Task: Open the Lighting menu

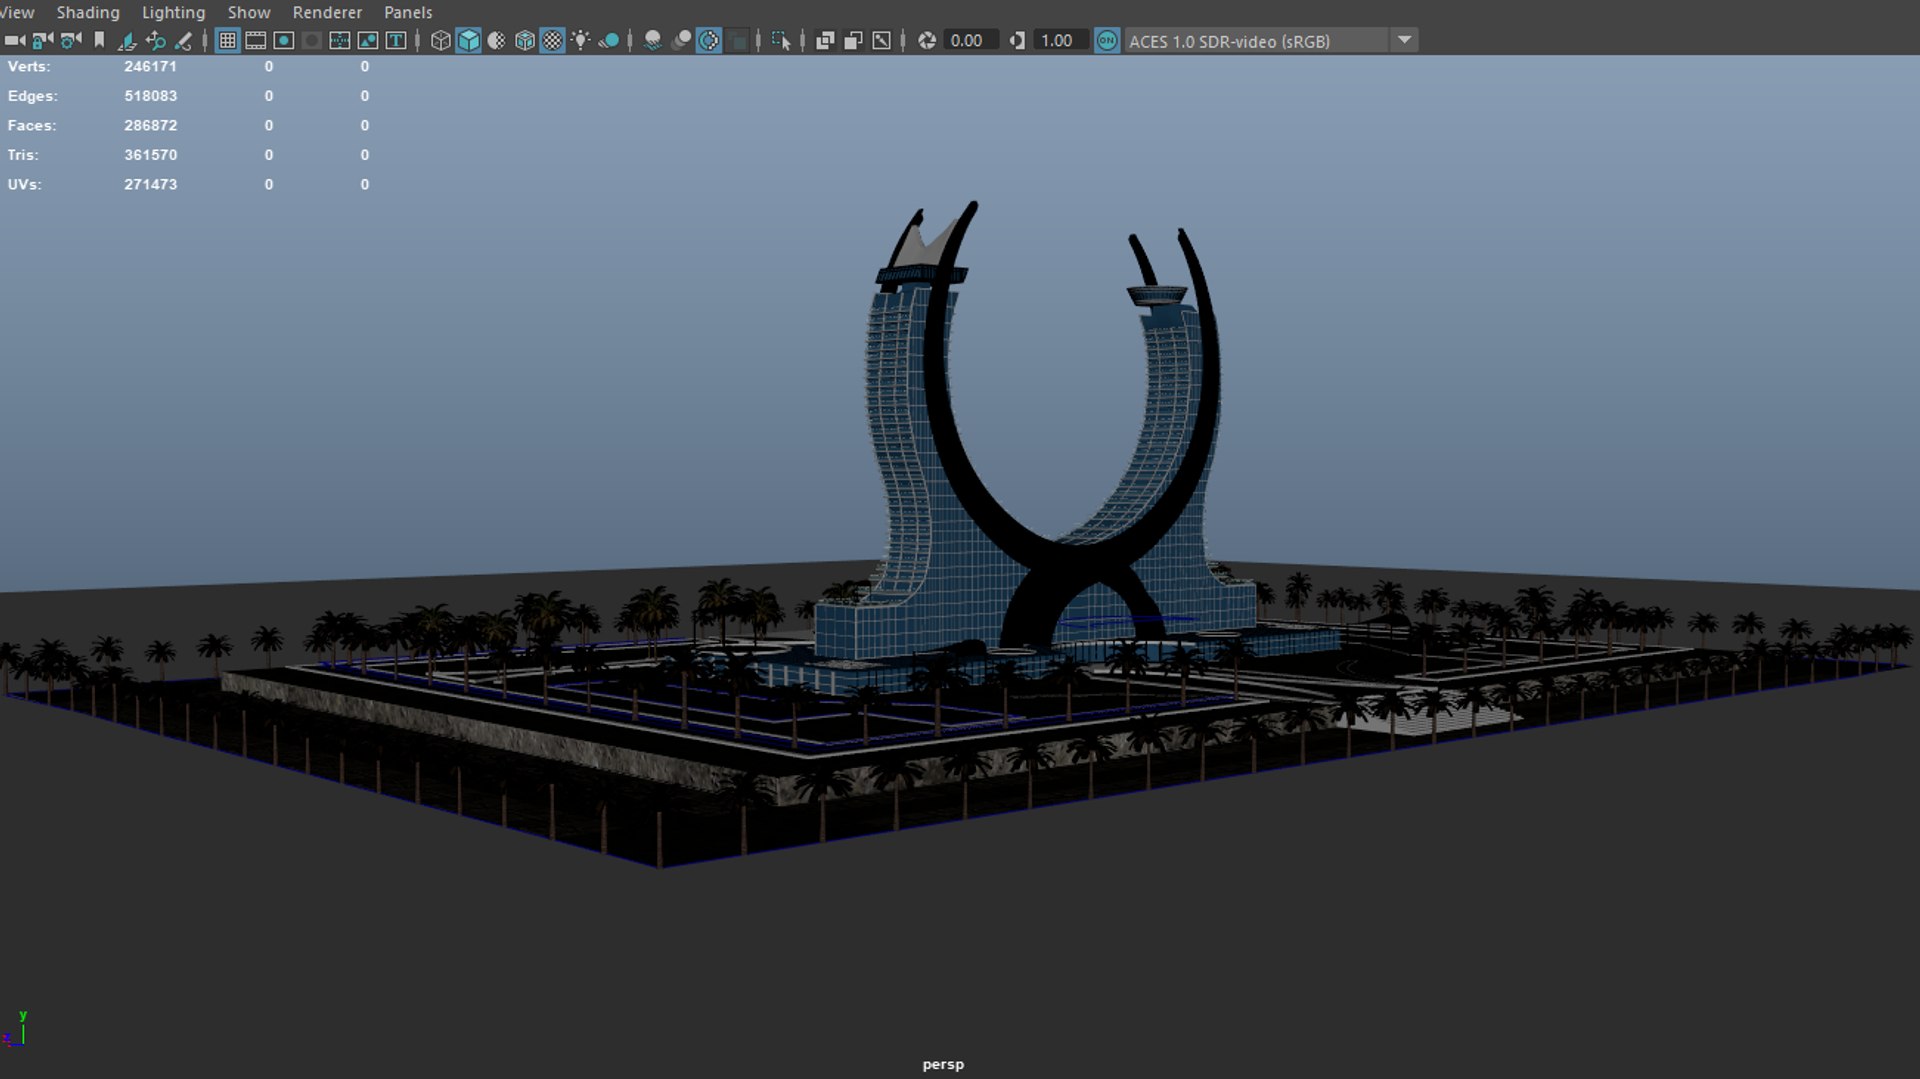Action: tap(173, 12)
